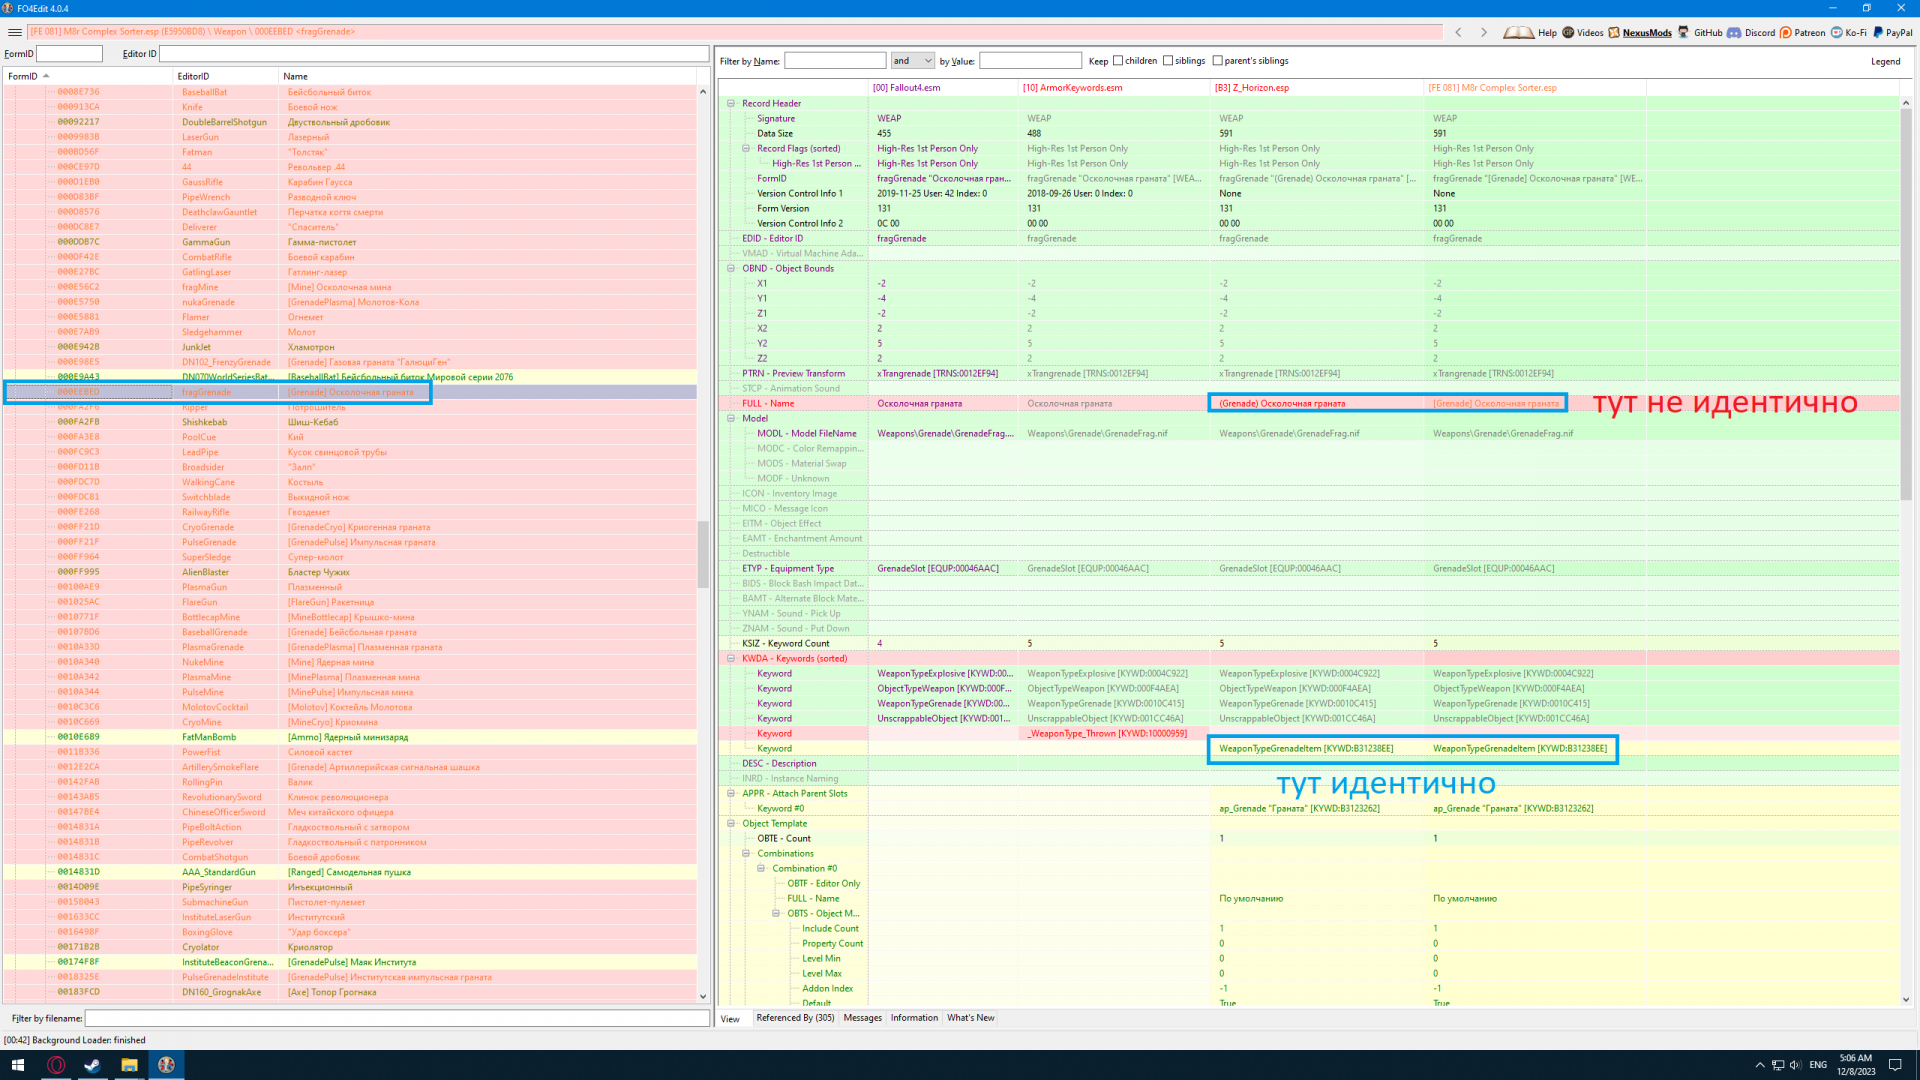Toggle parent's siblings checkbox
Image resolution: width=1920 pixels, height=1080 pixels.
1217,61
